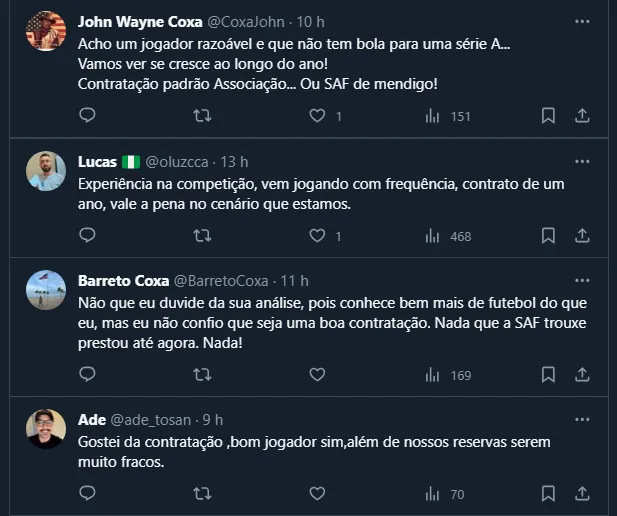Reply to Barreto Coxa's tweet

[x=87, y=375]
